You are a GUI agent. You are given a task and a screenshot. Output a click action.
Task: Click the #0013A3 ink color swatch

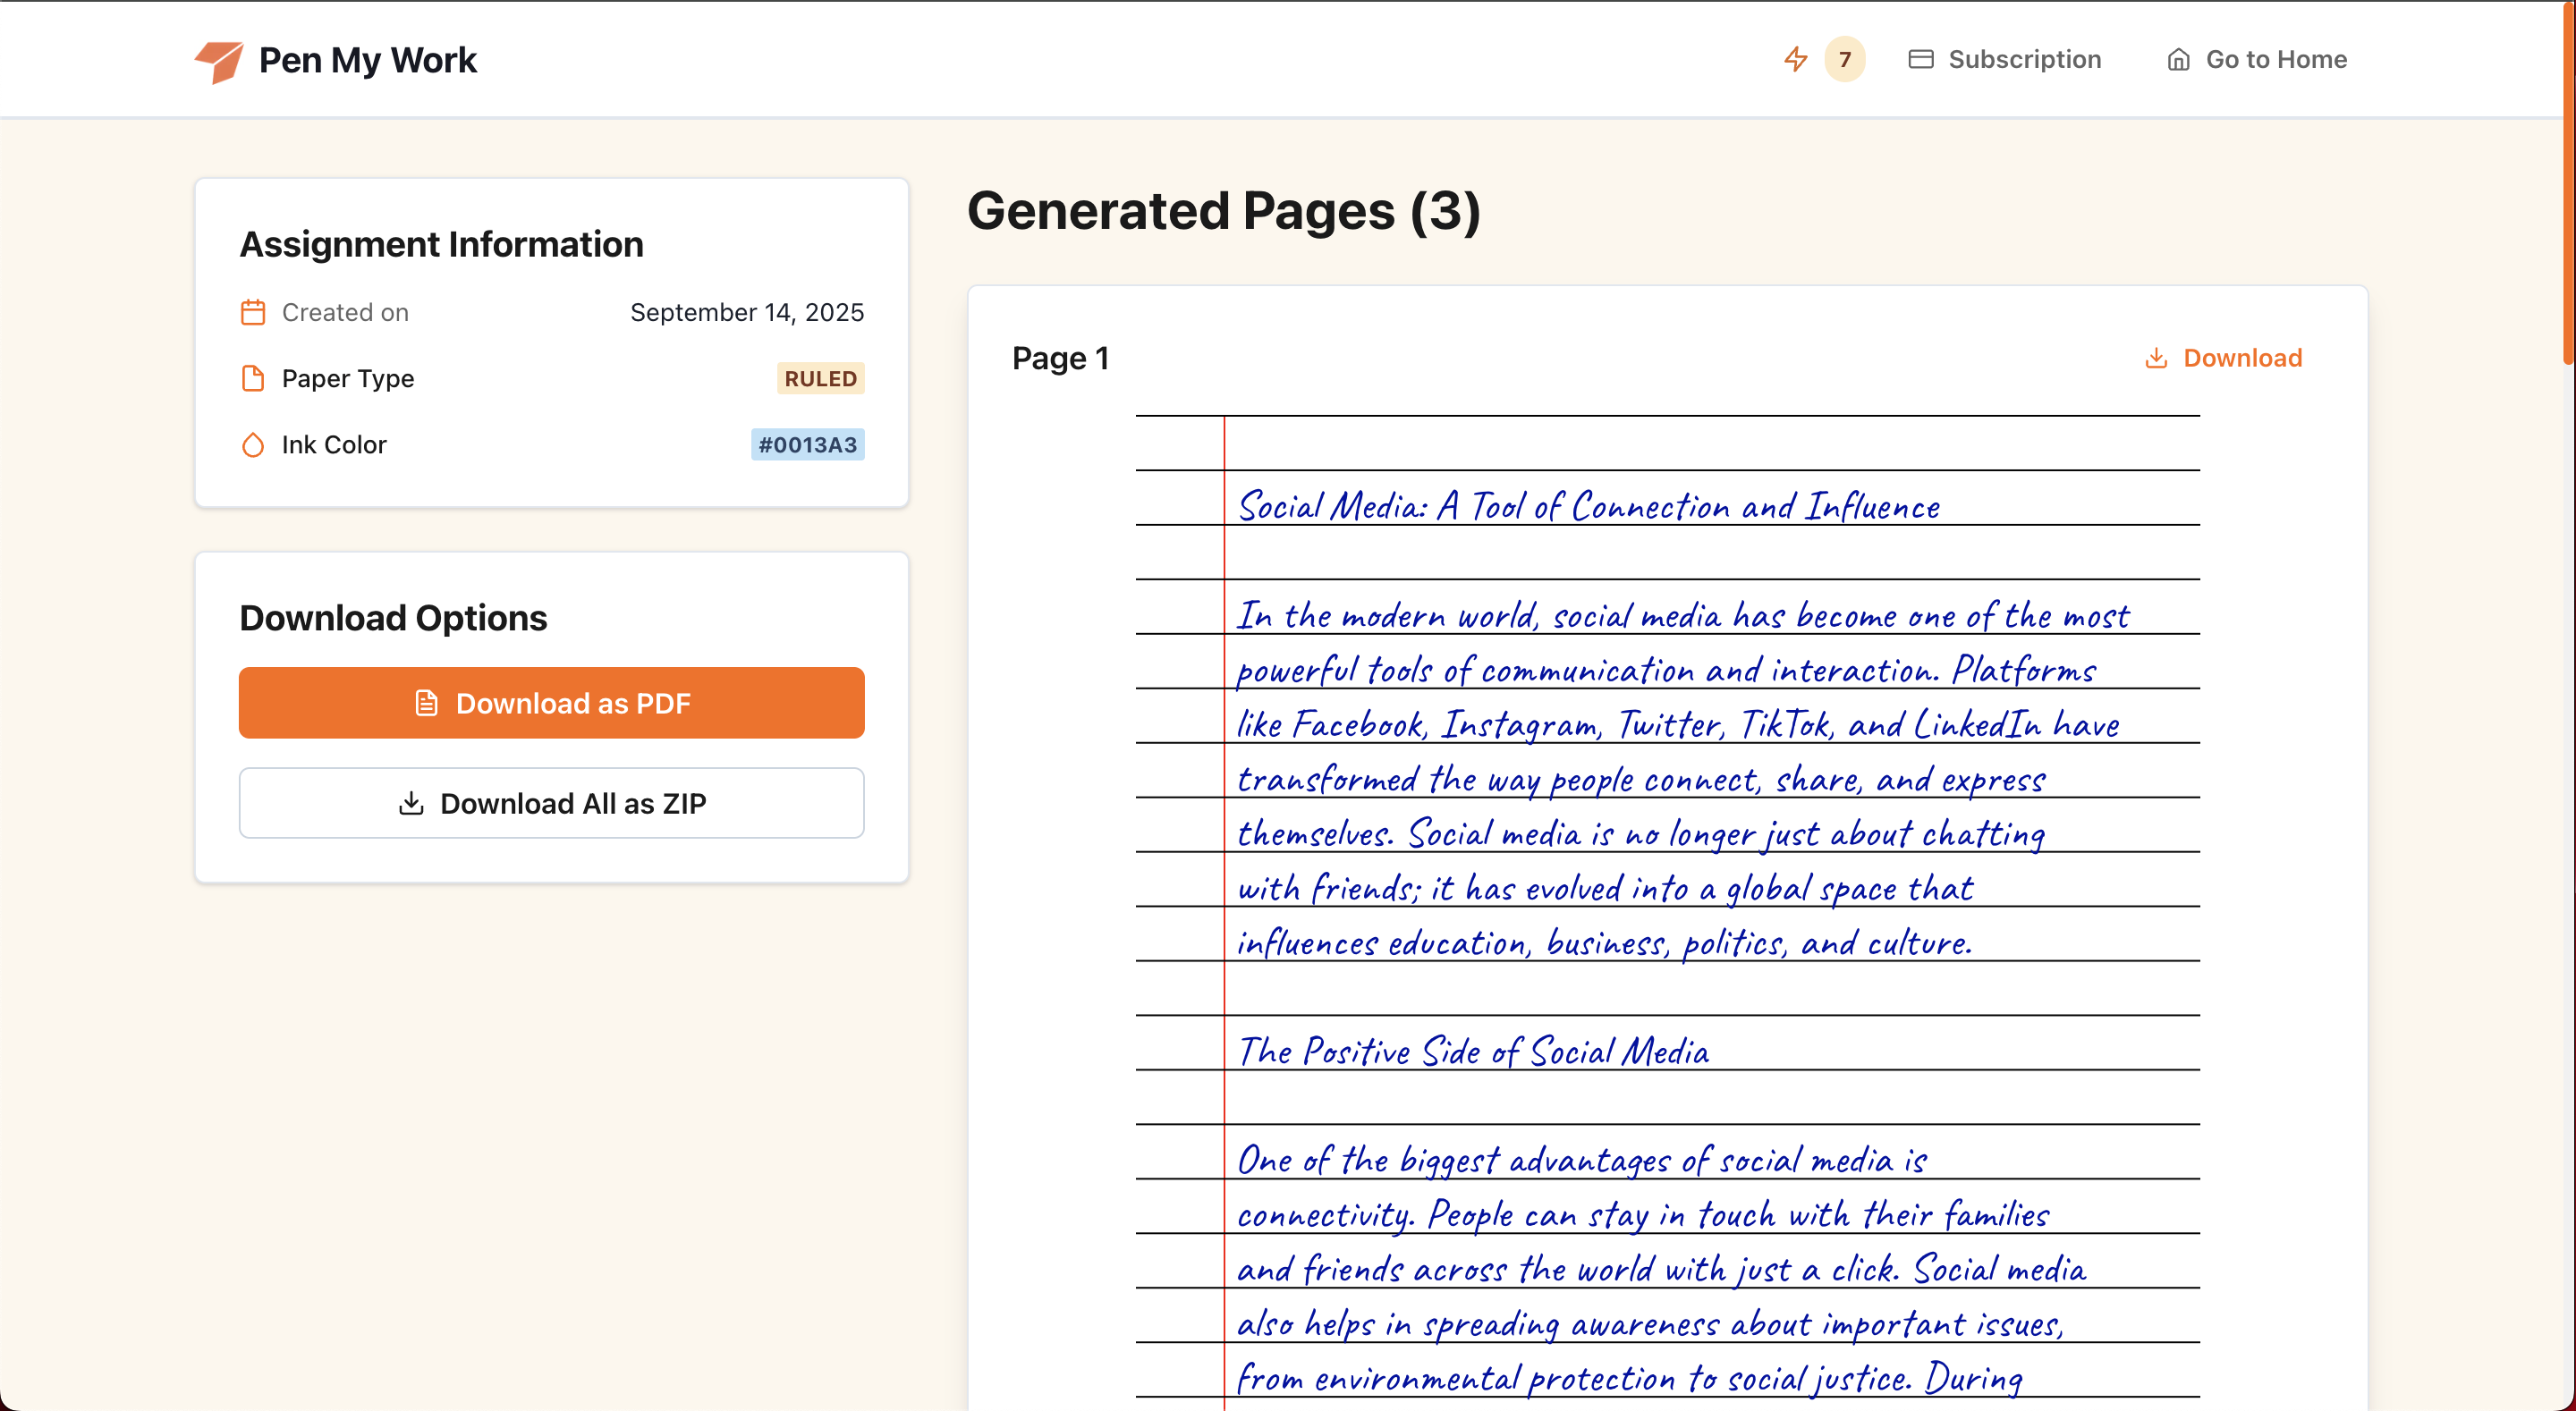(808, 444)
